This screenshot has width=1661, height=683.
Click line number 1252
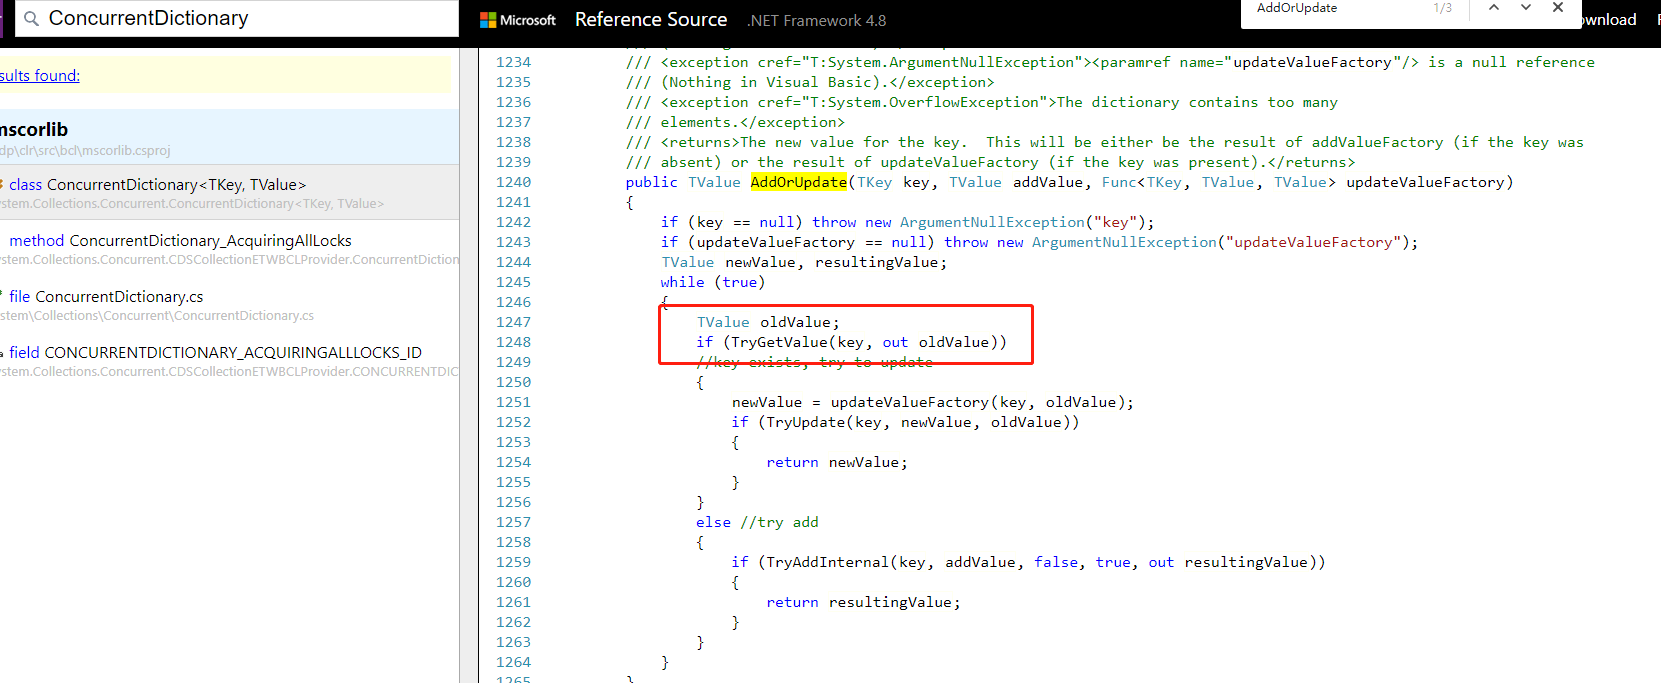coord(513,422)
